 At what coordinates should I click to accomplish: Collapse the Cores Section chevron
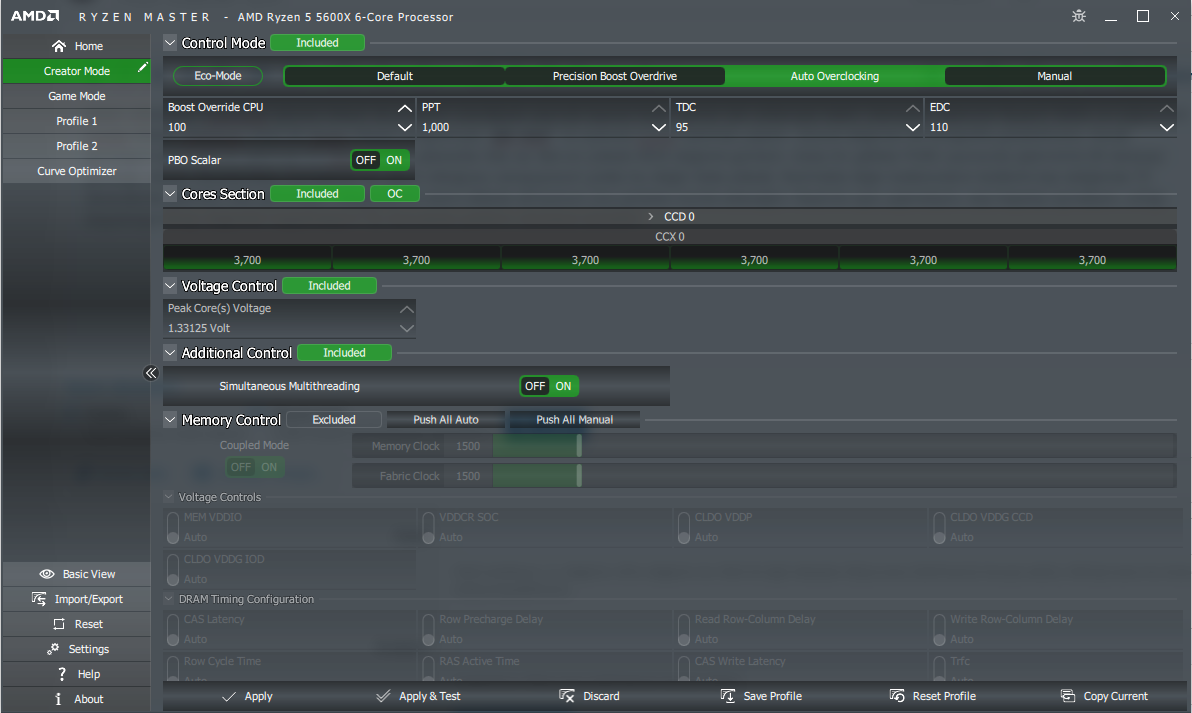170,193
